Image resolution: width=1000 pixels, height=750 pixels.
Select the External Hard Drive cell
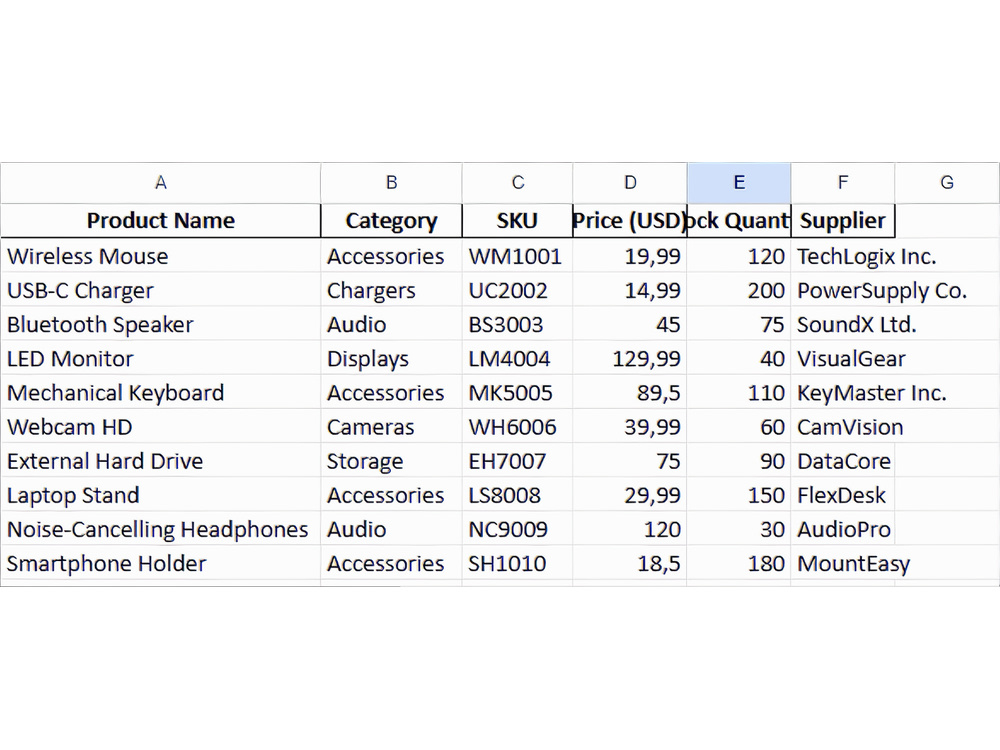161,461
